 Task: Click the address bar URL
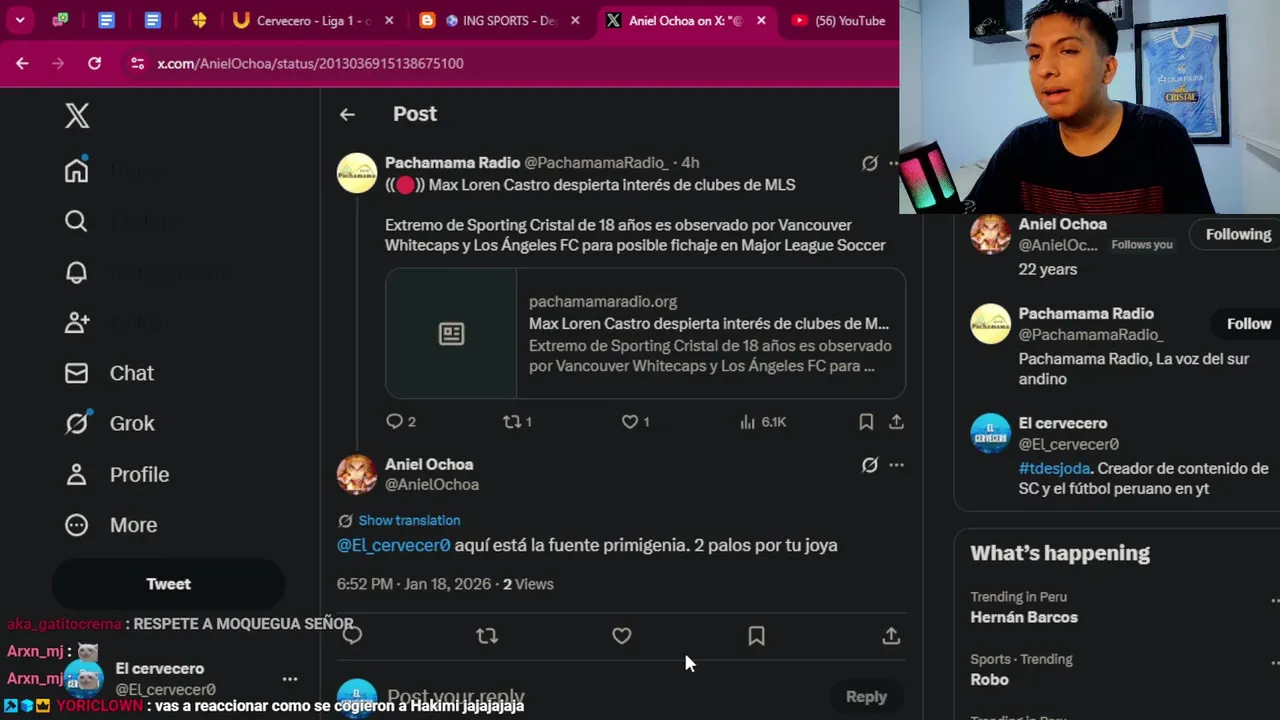[310, 63]
